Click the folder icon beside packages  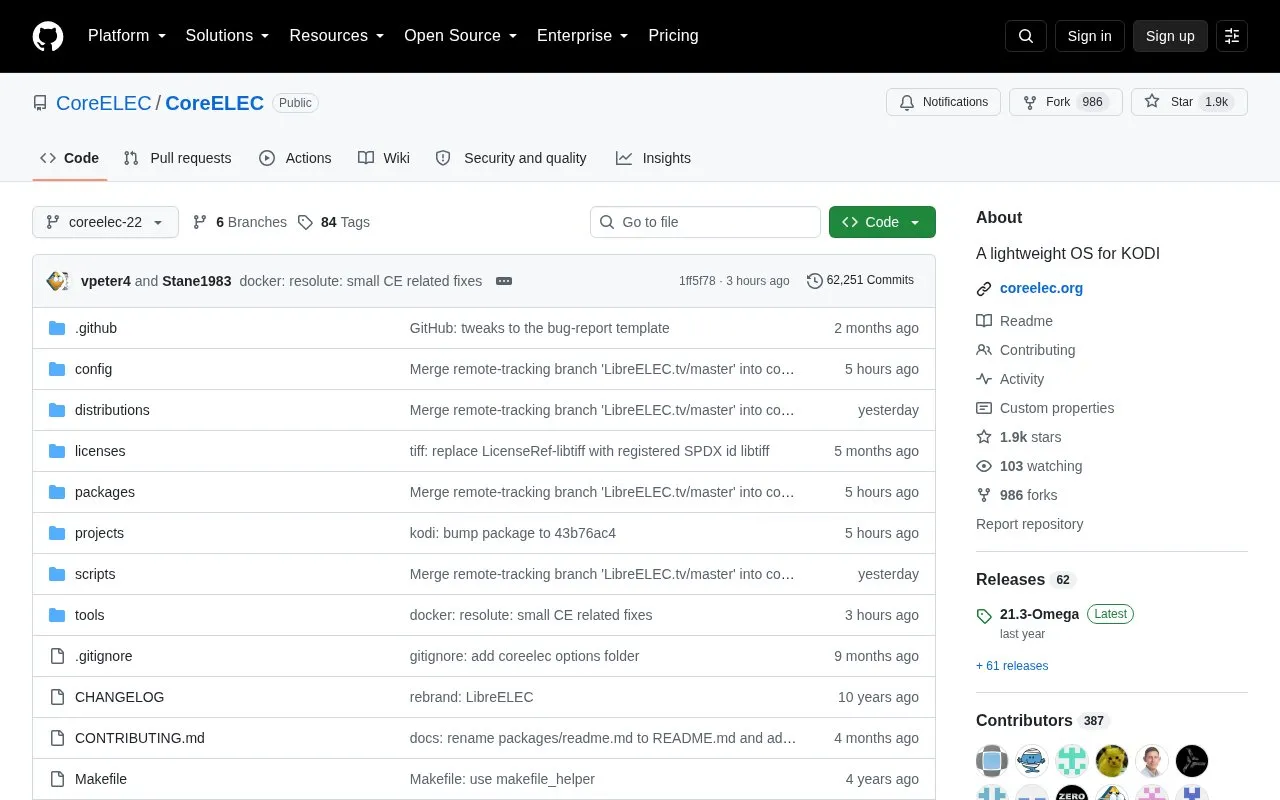coord(57,492)
